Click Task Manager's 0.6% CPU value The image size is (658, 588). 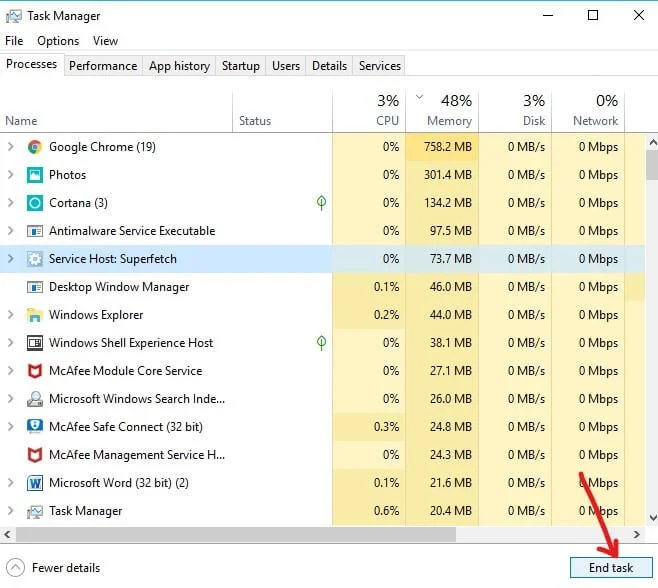386,511
